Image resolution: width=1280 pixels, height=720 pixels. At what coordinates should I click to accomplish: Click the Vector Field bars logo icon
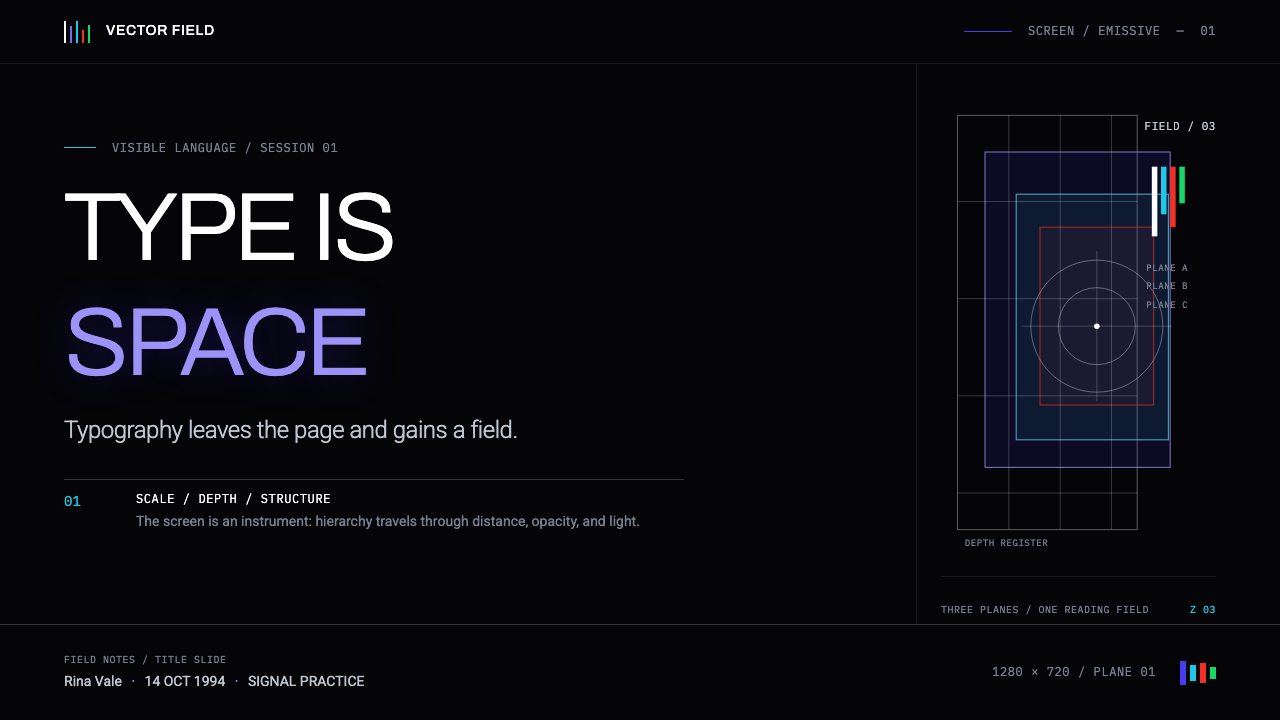click(x=77, y=32)
